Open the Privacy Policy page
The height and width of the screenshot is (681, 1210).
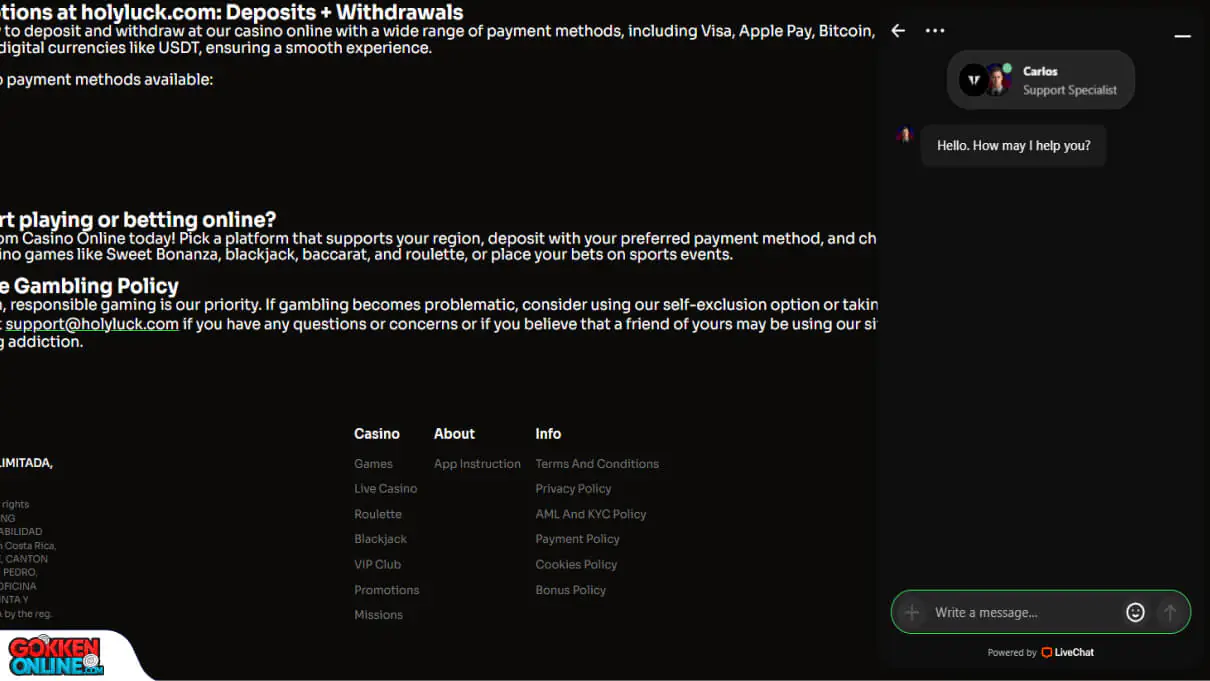click(x=573, y=489)
